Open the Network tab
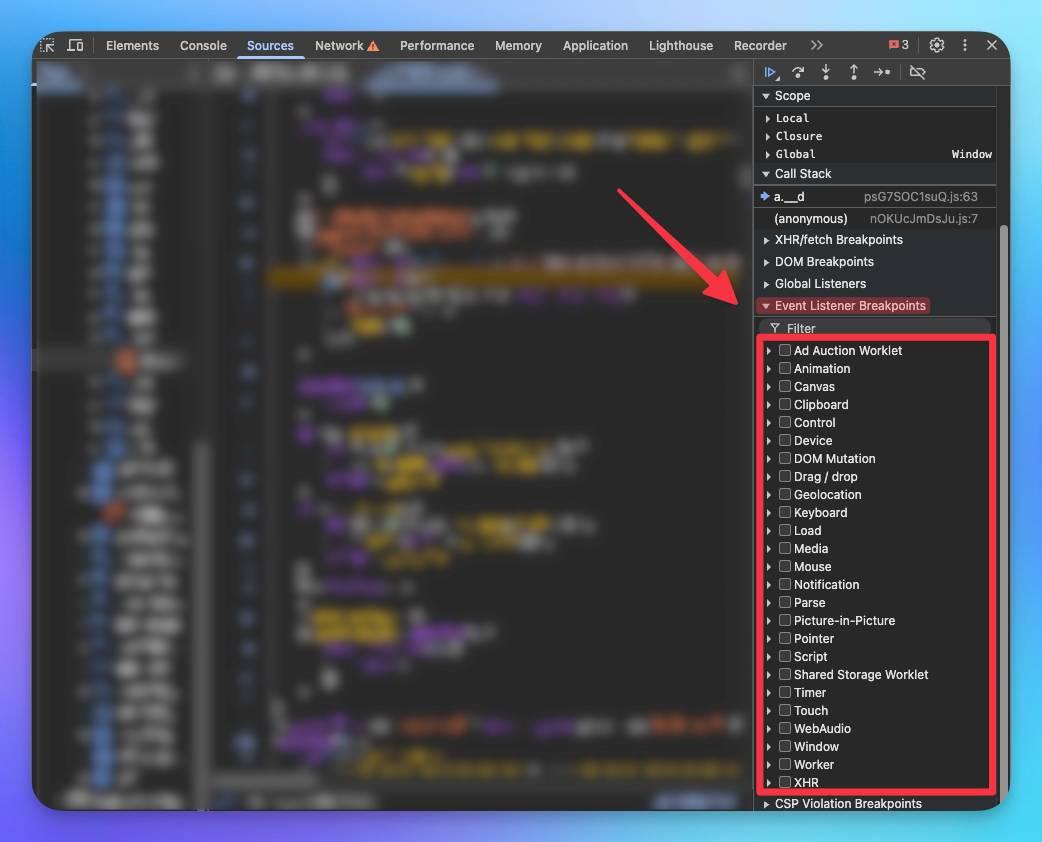 339,46
